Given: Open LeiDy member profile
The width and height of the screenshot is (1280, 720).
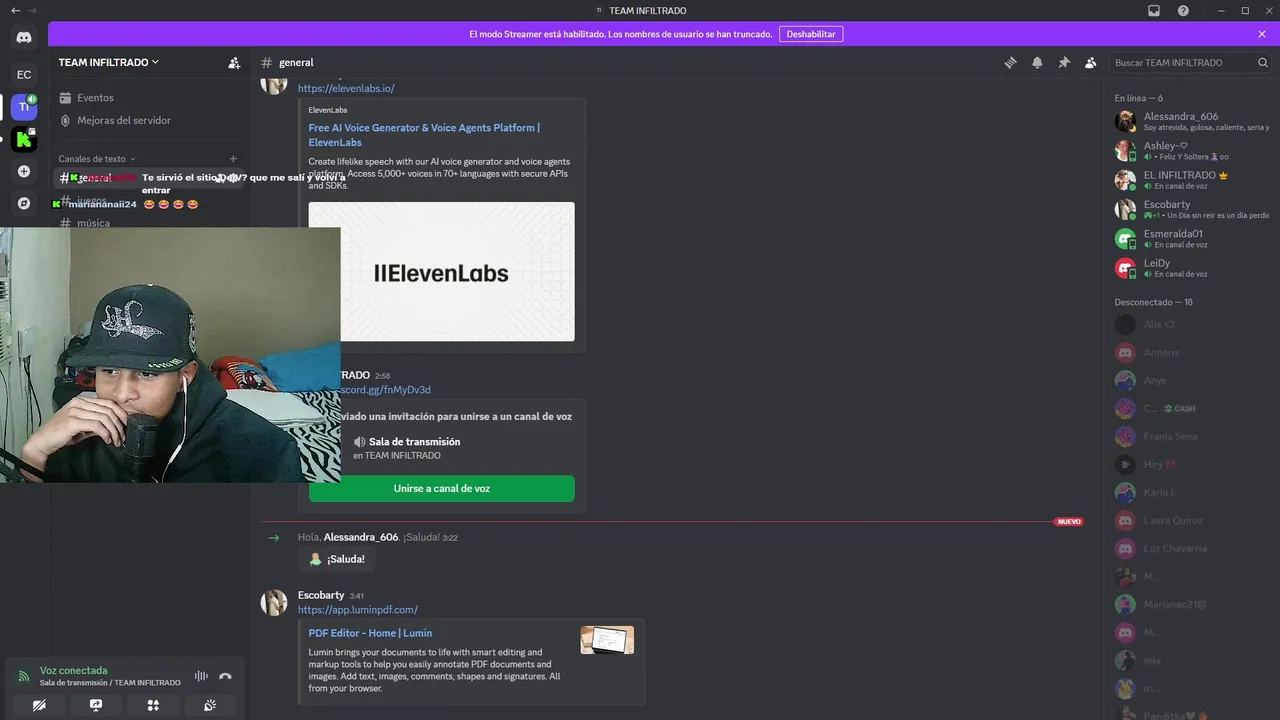Looking at the screenshot, I should pos(1192,267).
